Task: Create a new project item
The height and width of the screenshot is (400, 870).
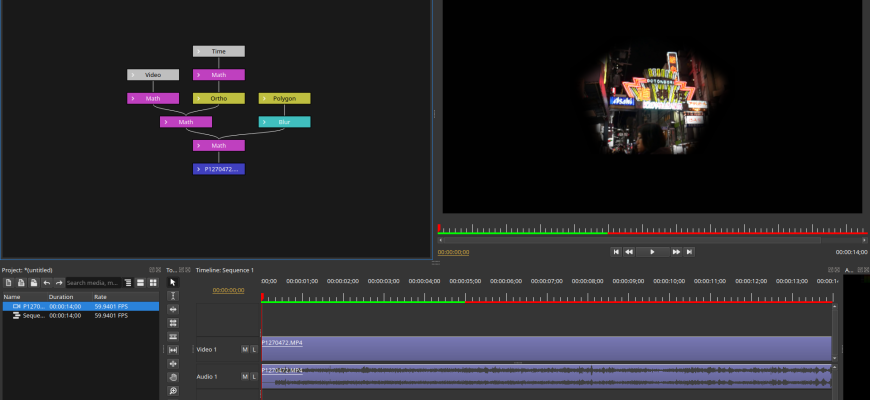Action: click(8, 283)
